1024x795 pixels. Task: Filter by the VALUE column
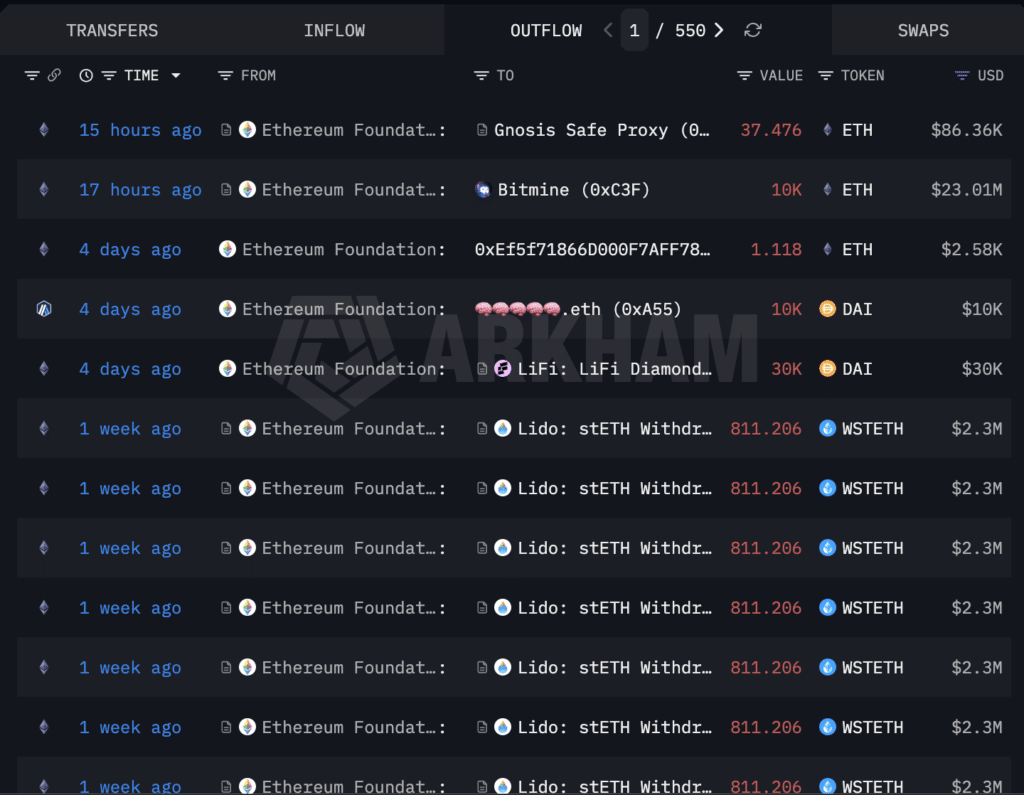click(744, 76)
